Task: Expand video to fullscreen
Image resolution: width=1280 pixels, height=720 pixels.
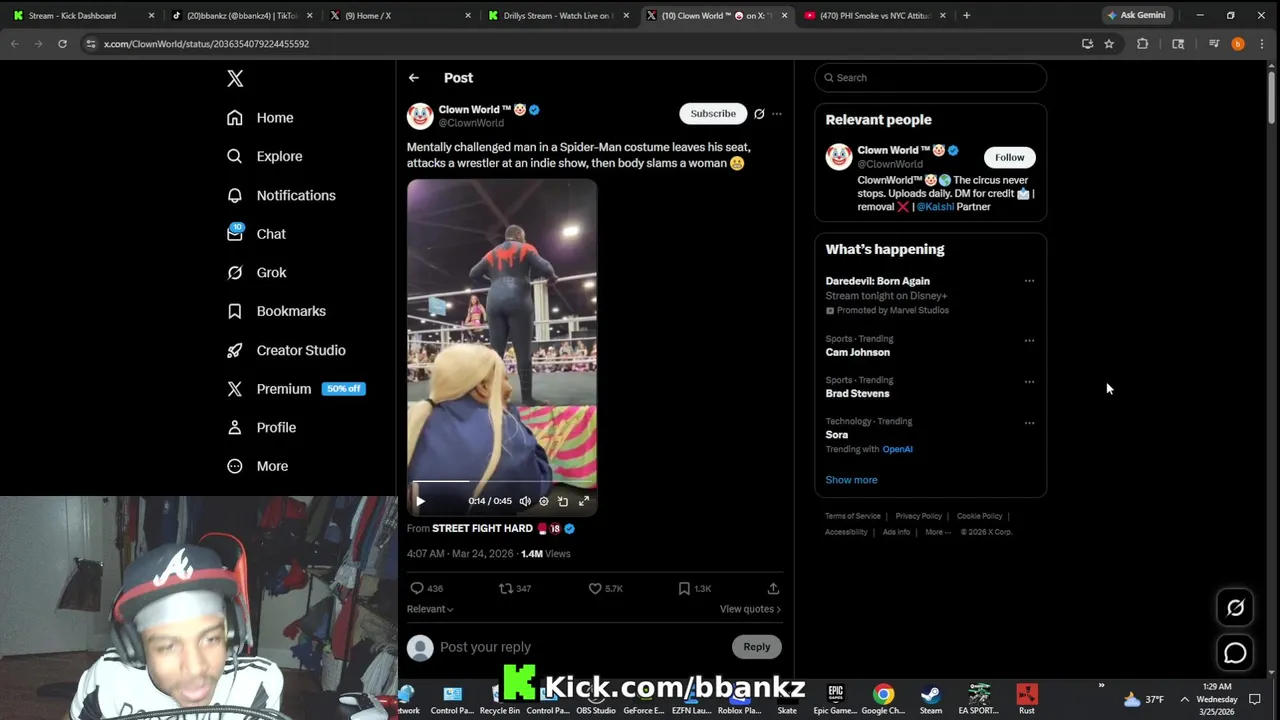Action: point(584,501)
